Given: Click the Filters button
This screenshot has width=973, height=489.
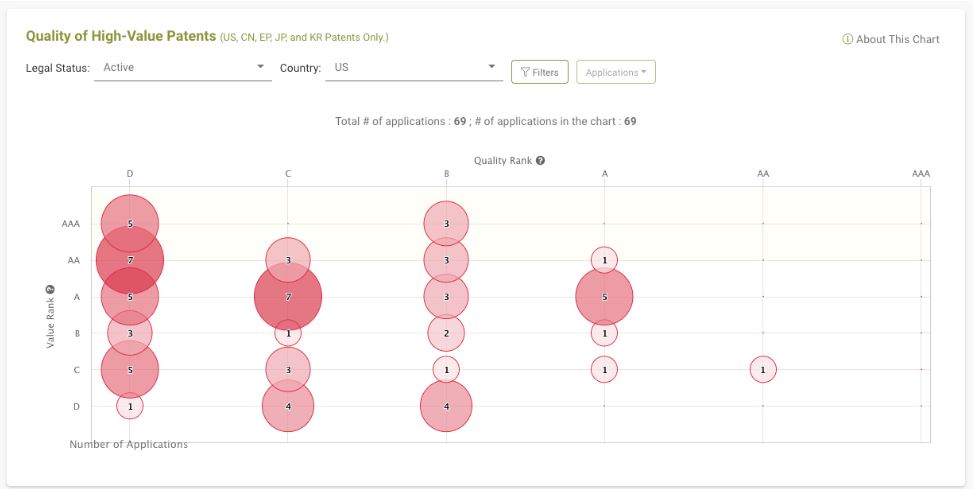Looking at the screenshot, I should pos(539,72).
